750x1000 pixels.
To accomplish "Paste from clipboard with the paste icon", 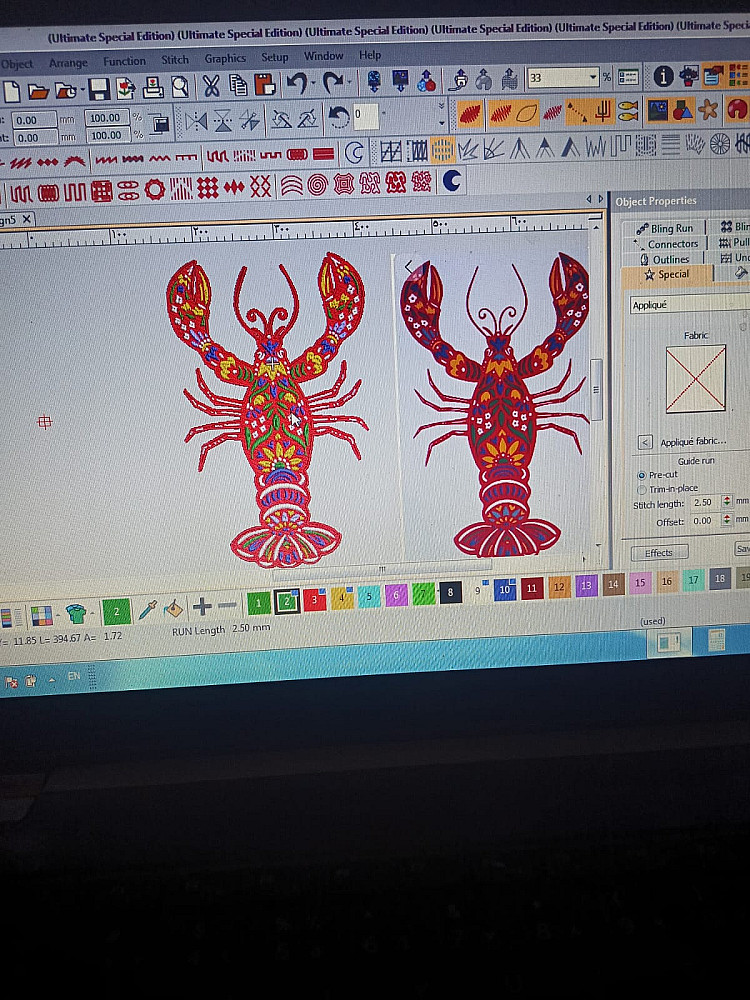I will (265, 84).
